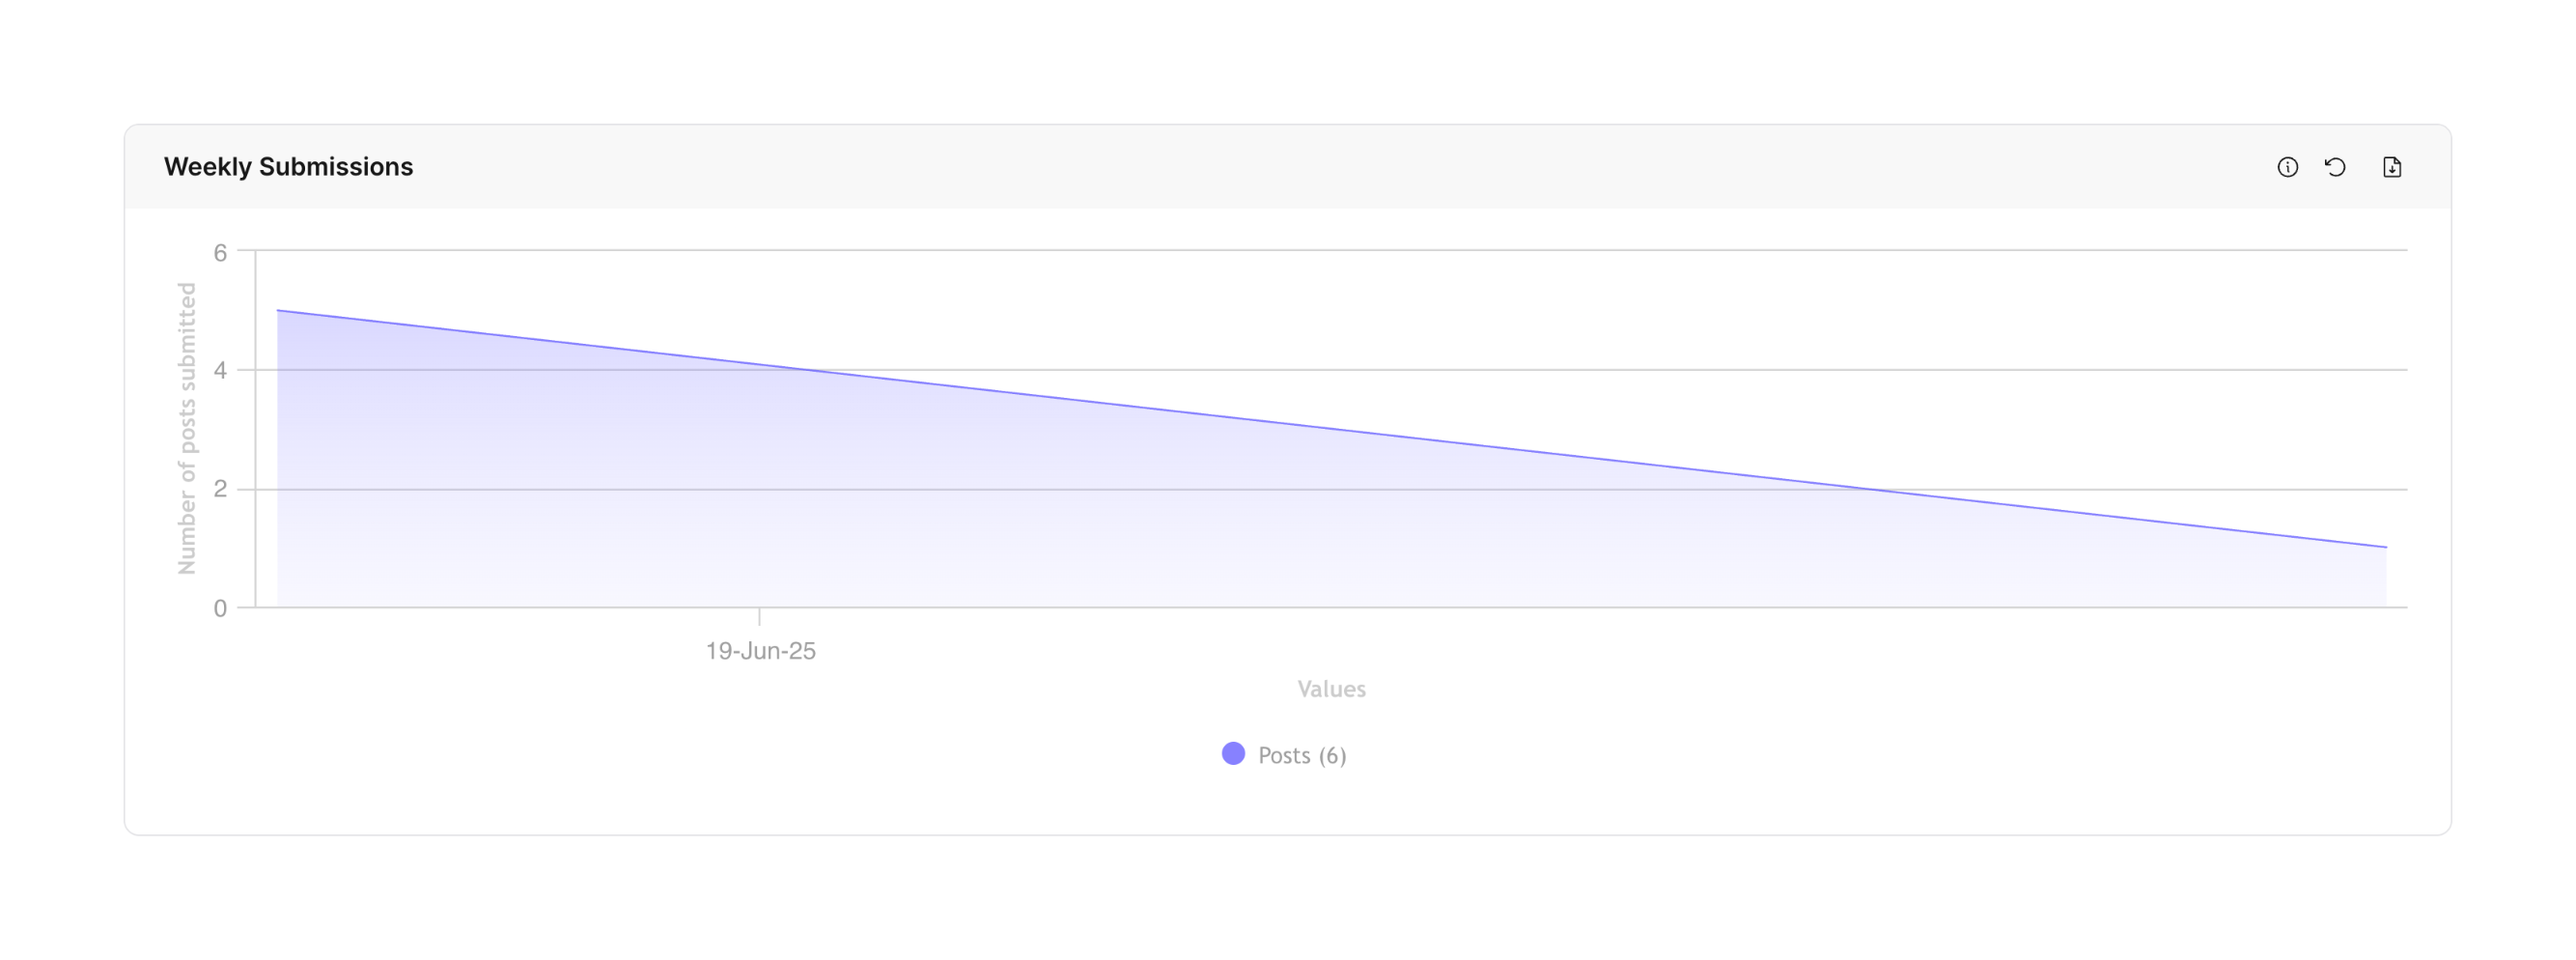Click the y-axis label 4
The width and height of the screenshot is (2576, 960).
coord(220,371)
